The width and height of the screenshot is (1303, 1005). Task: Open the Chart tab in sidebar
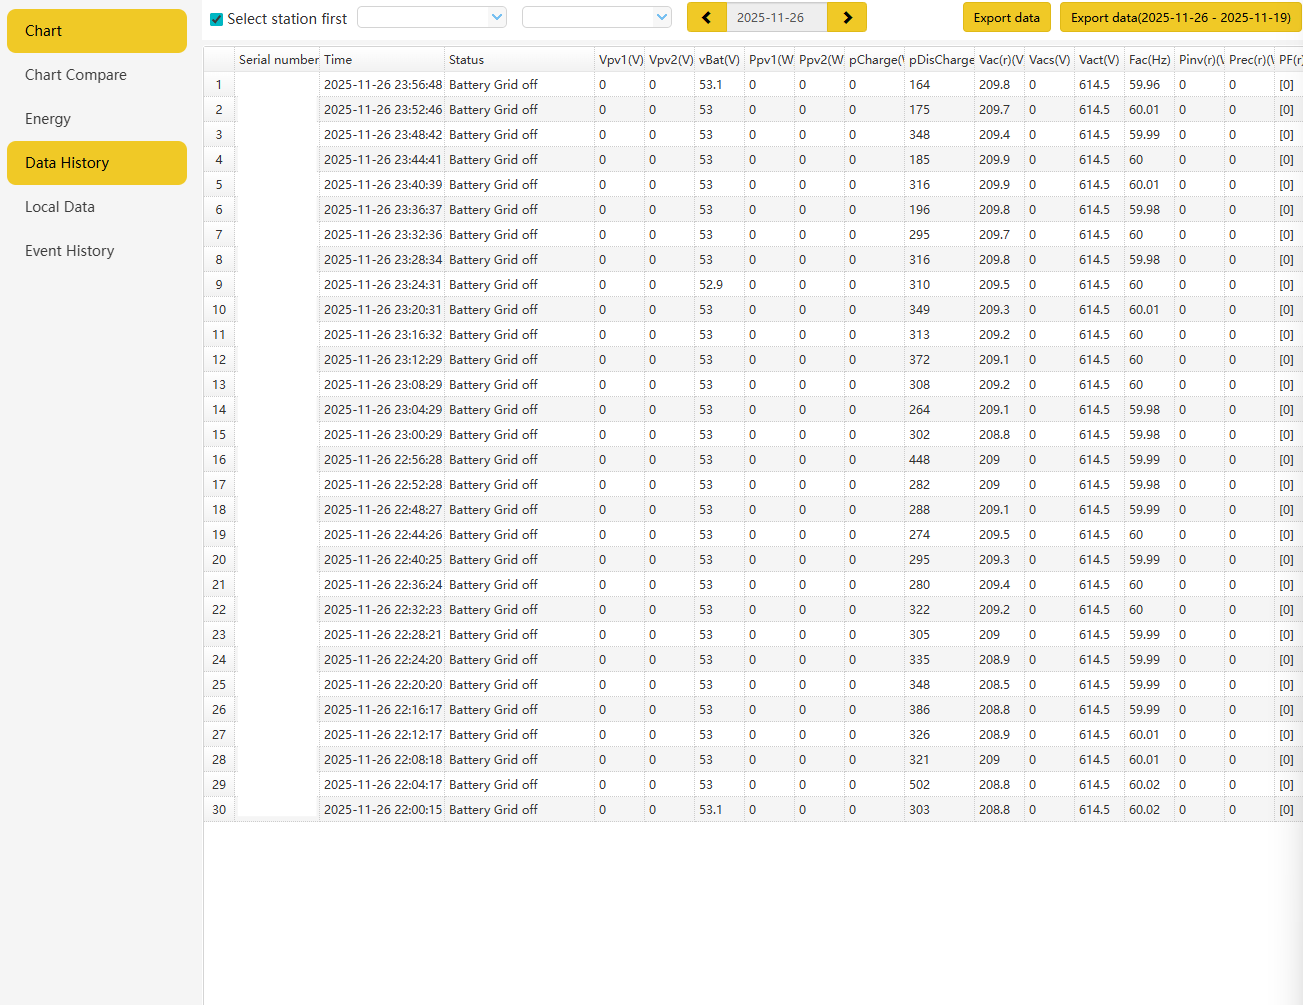point(97,31)
